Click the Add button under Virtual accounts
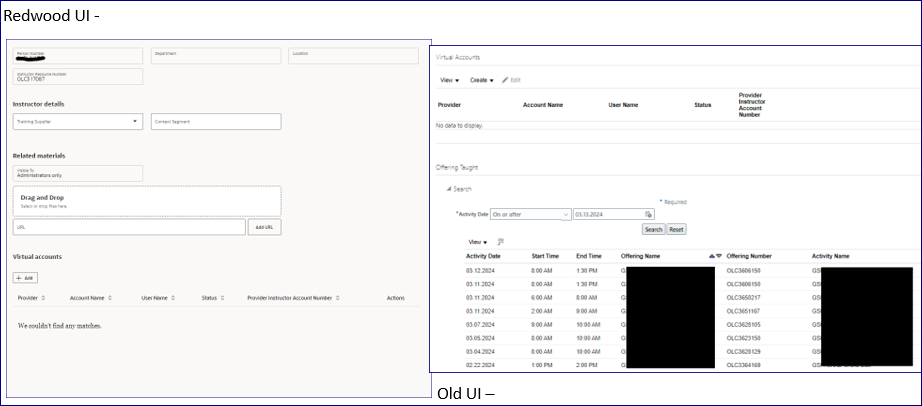The image size is (922, 406). tap(25, 278)
